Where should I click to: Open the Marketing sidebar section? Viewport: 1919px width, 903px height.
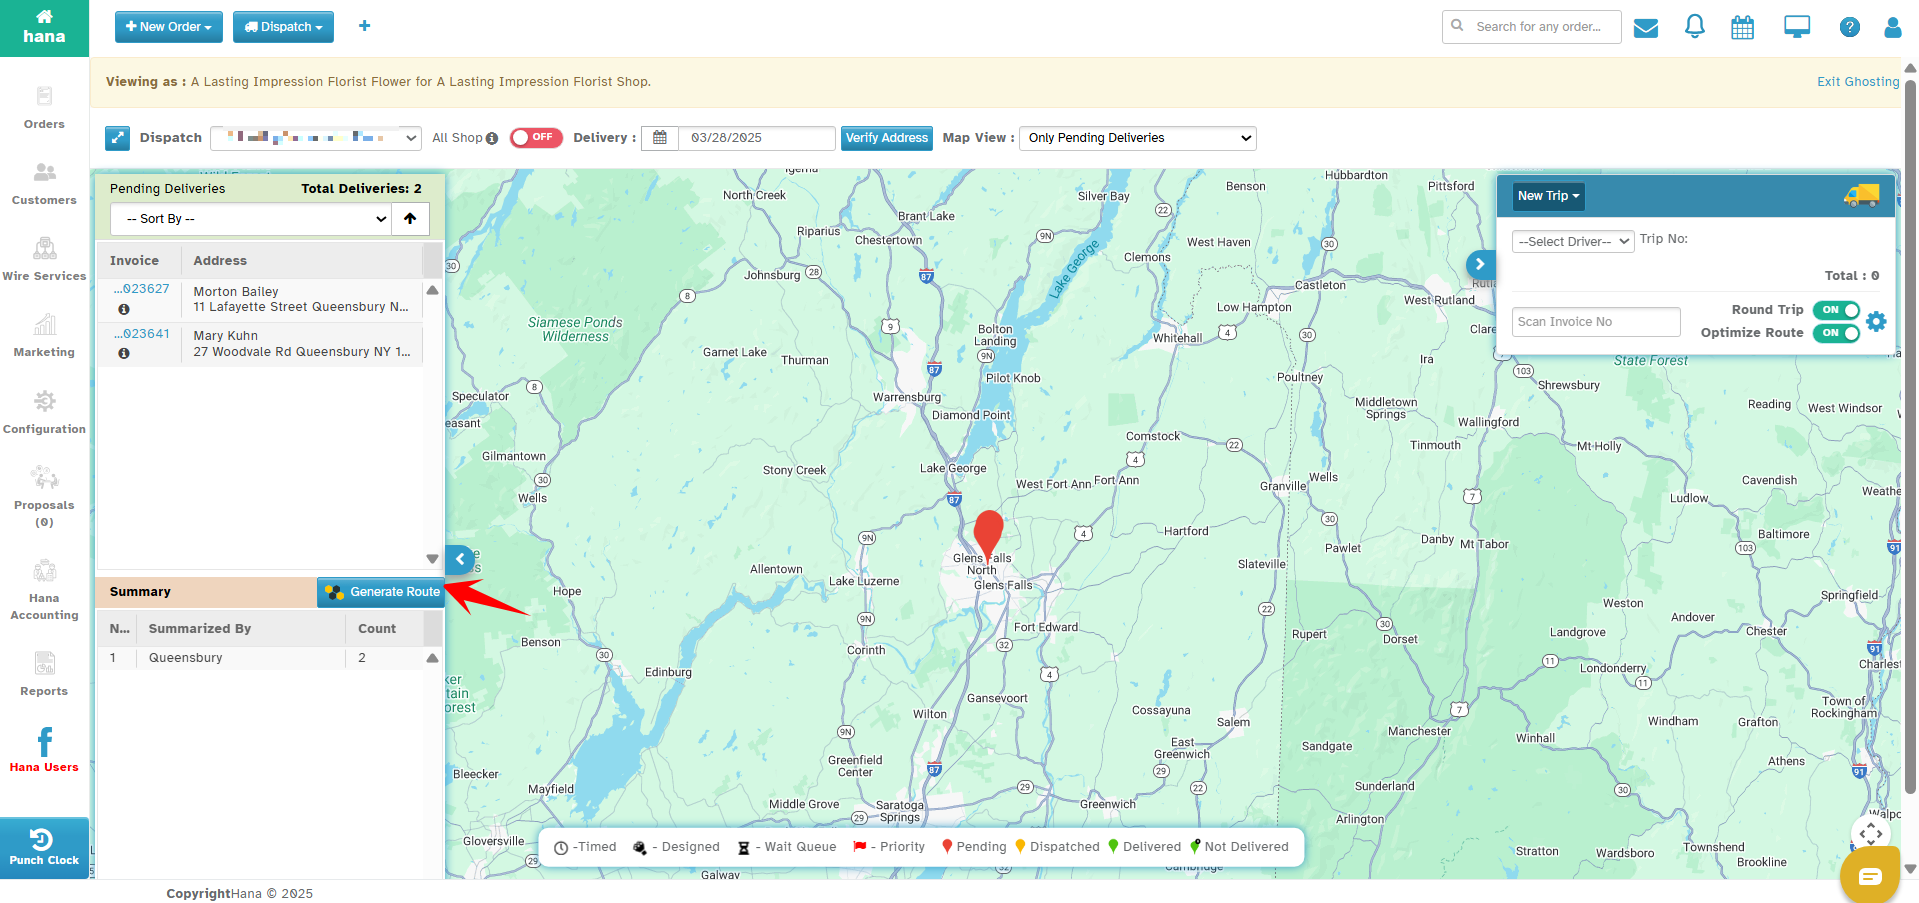(44, 336)
